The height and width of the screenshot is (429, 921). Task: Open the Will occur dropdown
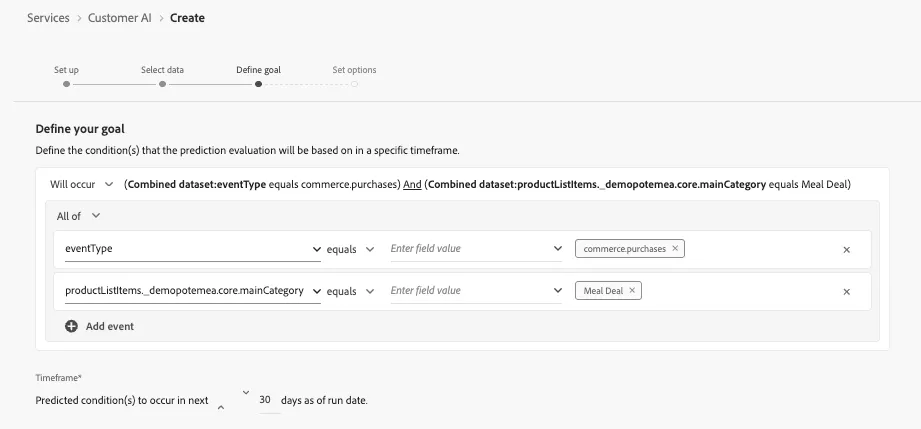coord(81,185)
